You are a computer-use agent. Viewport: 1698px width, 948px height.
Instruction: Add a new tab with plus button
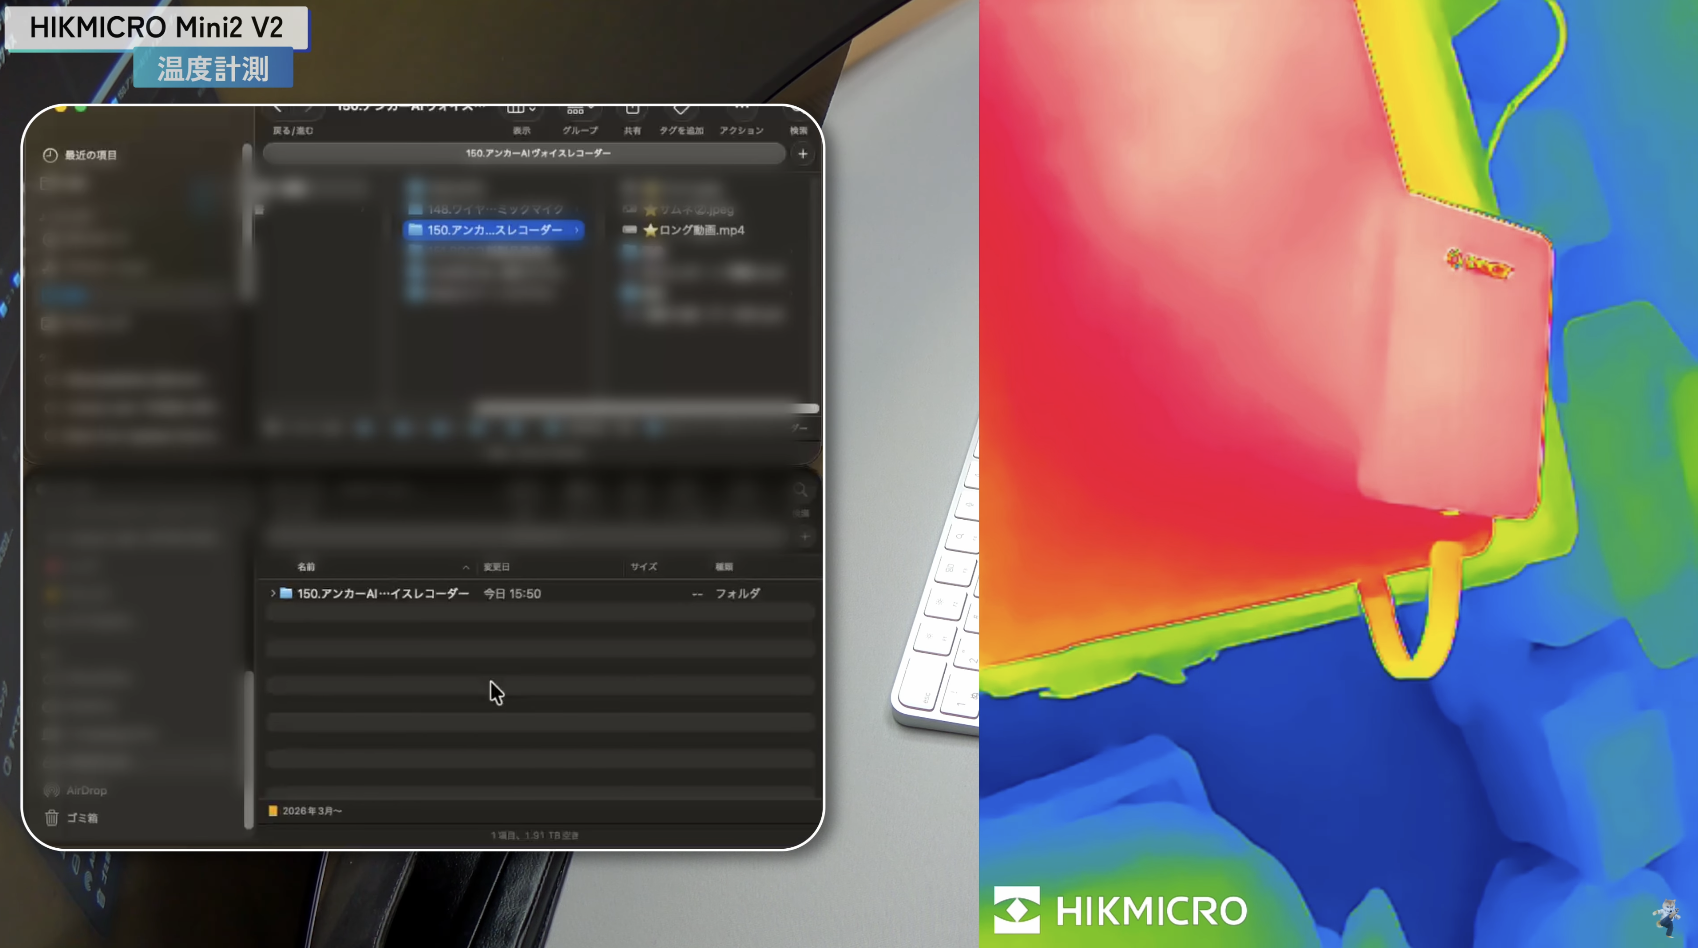pos(803,153)
